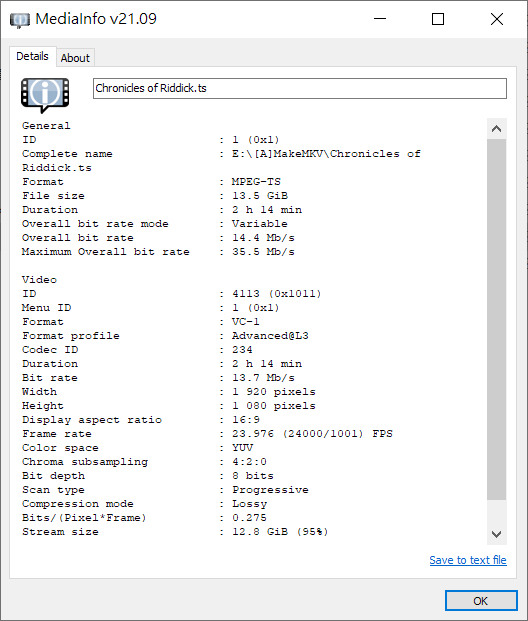Click the 16:9 display aspect ratio

[246, 420]
